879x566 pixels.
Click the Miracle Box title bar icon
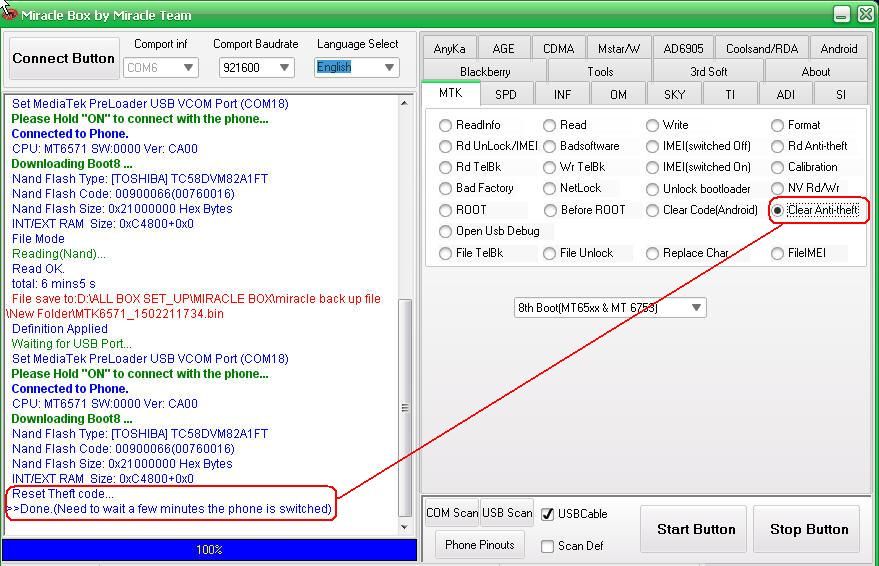(x=9, y=13)
